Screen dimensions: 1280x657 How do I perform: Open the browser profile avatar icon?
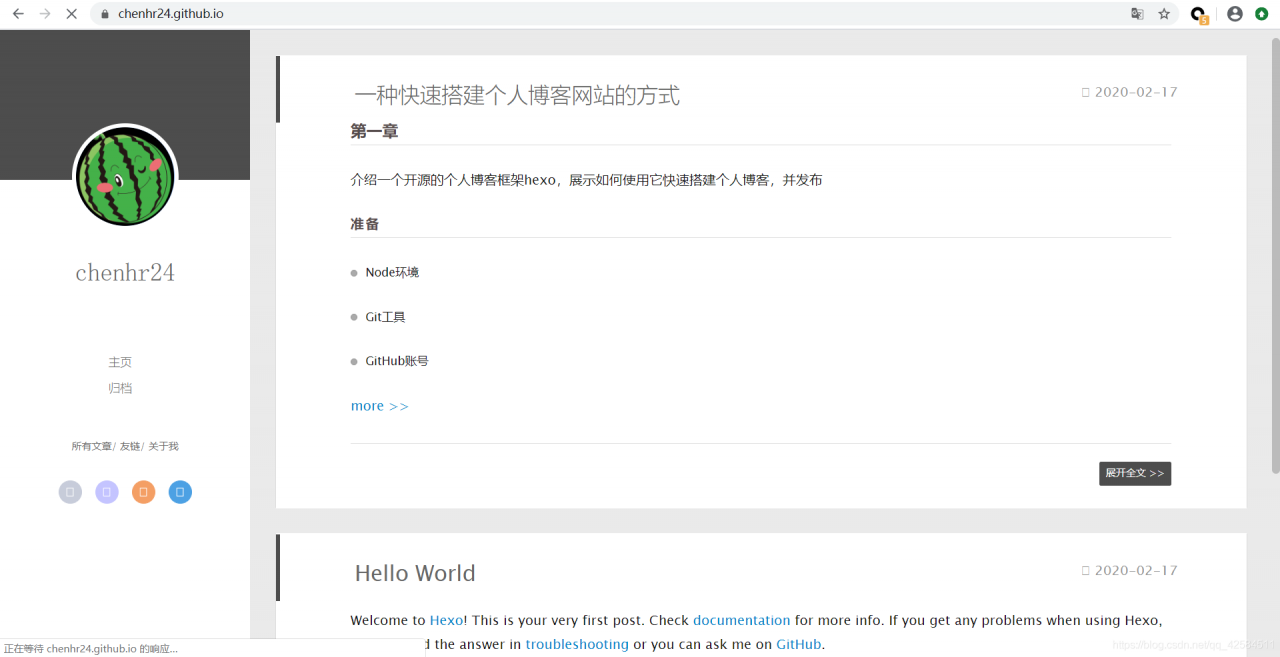[1235, 14]
